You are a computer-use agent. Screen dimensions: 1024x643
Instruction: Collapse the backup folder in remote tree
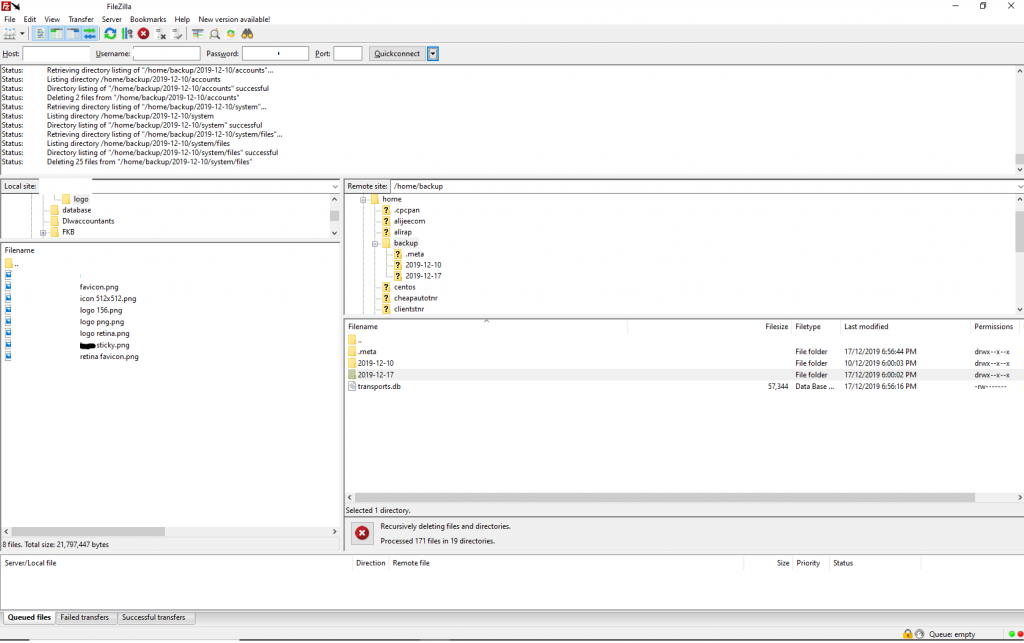click(377, 242)
